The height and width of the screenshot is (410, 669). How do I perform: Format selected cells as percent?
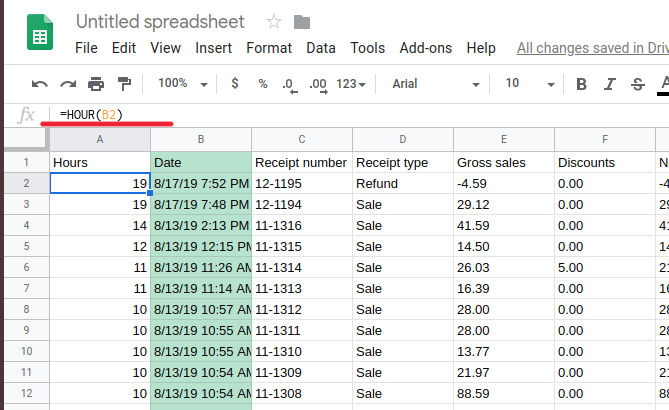(262, 84)
